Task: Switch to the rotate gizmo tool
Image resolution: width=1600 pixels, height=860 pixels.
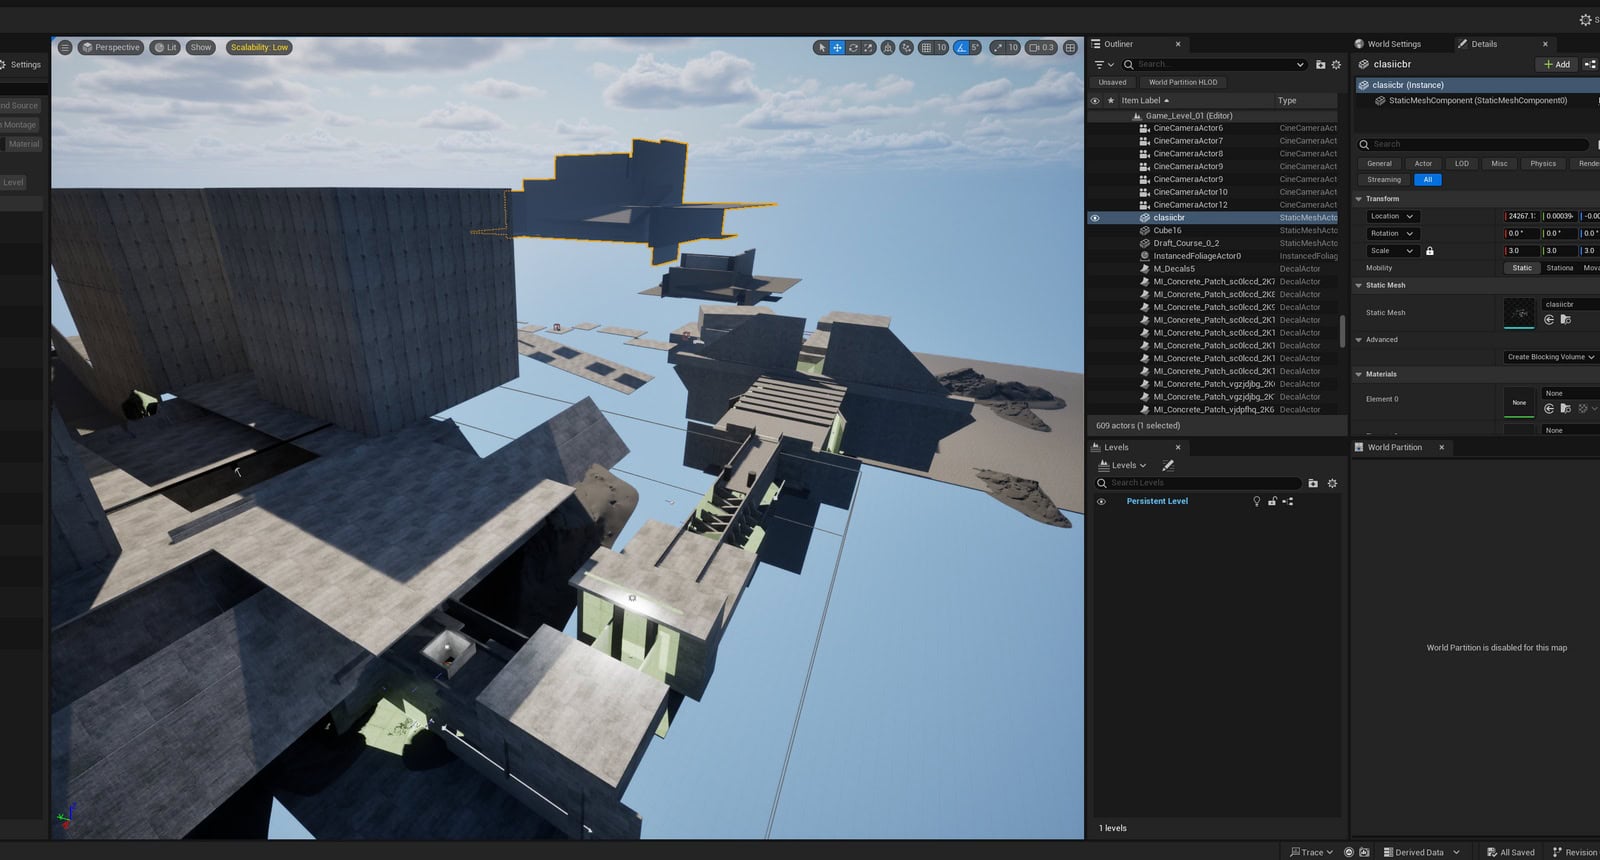Action: 853,47
